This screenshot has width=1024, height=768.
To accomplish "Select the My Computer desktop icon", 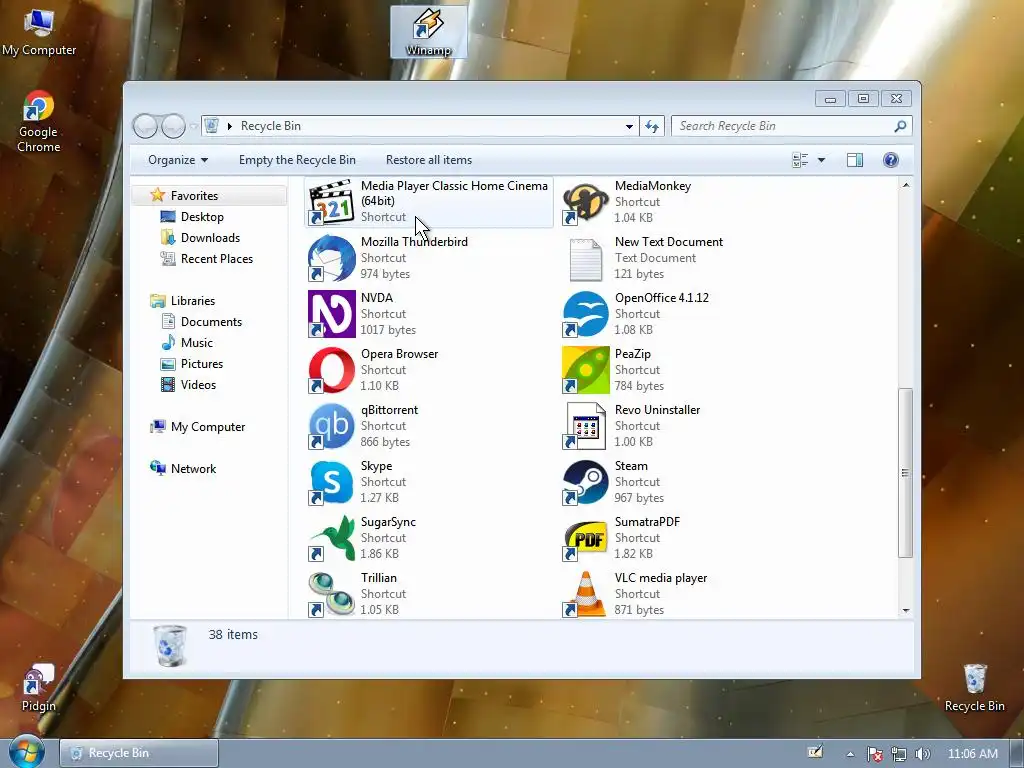I will point(39,33).
